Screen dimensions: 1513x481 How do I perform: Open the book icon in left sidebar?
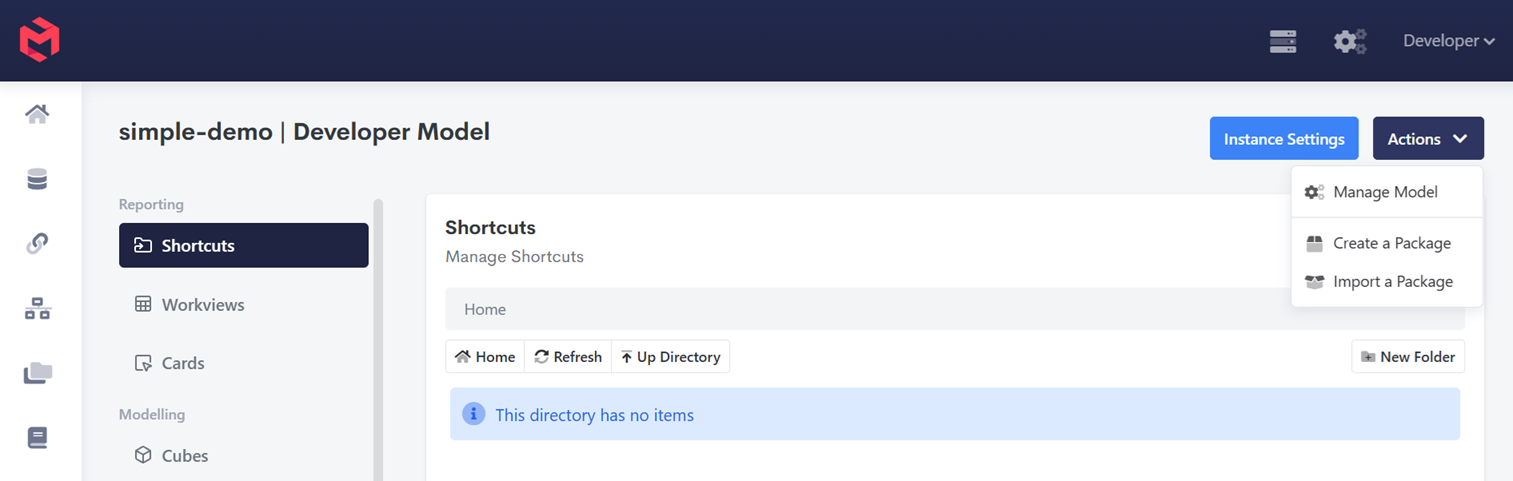[x=37, y=438]
